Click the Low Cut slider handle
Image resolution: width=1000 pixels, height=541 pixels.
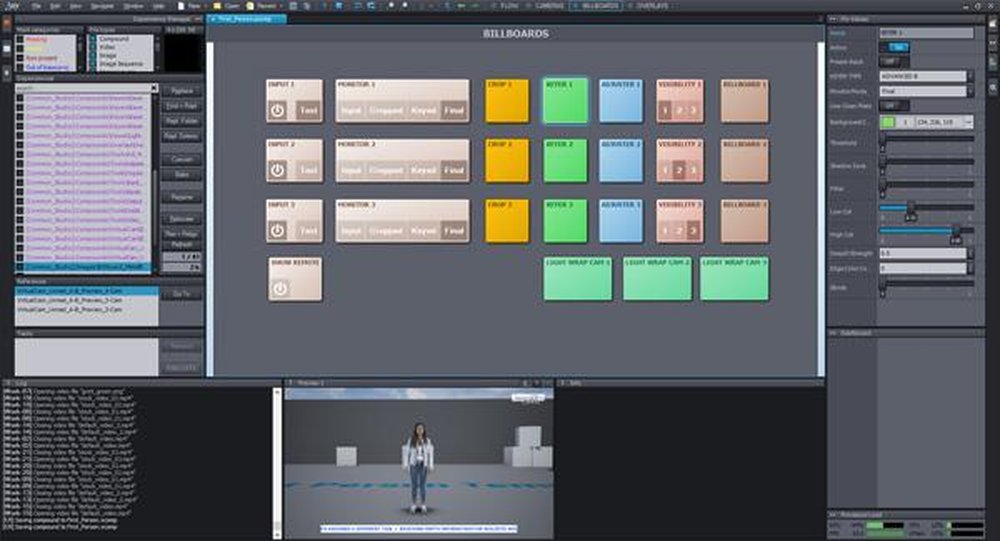point(911,209)
